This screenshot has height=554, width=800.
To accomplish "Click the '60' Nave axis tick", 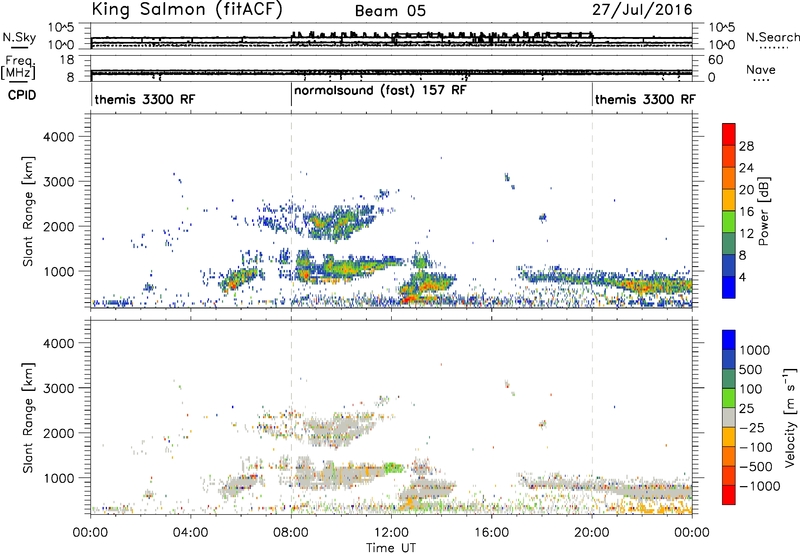I will (x=715, y=60).
